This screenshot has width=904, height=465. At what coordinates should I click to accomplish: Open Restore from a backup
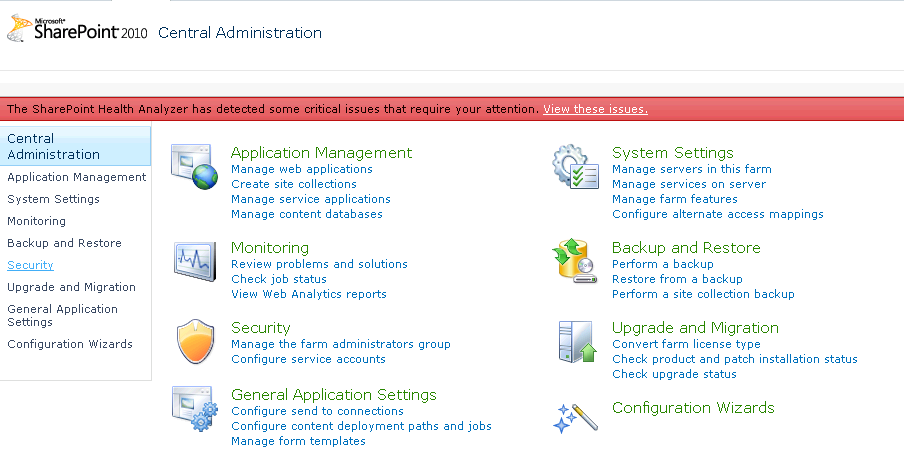(x=677, y=279)
